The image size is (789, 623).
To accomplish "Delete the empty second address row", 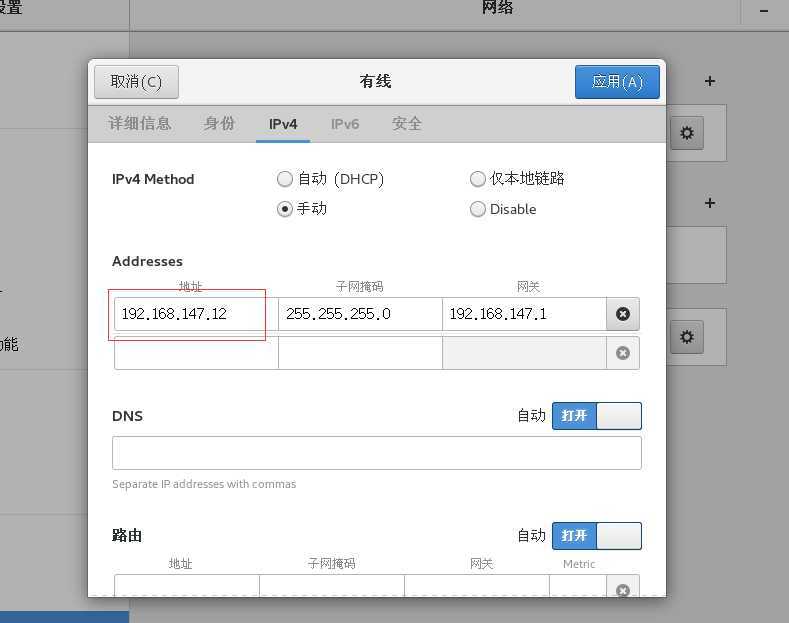I will (622, 353).
